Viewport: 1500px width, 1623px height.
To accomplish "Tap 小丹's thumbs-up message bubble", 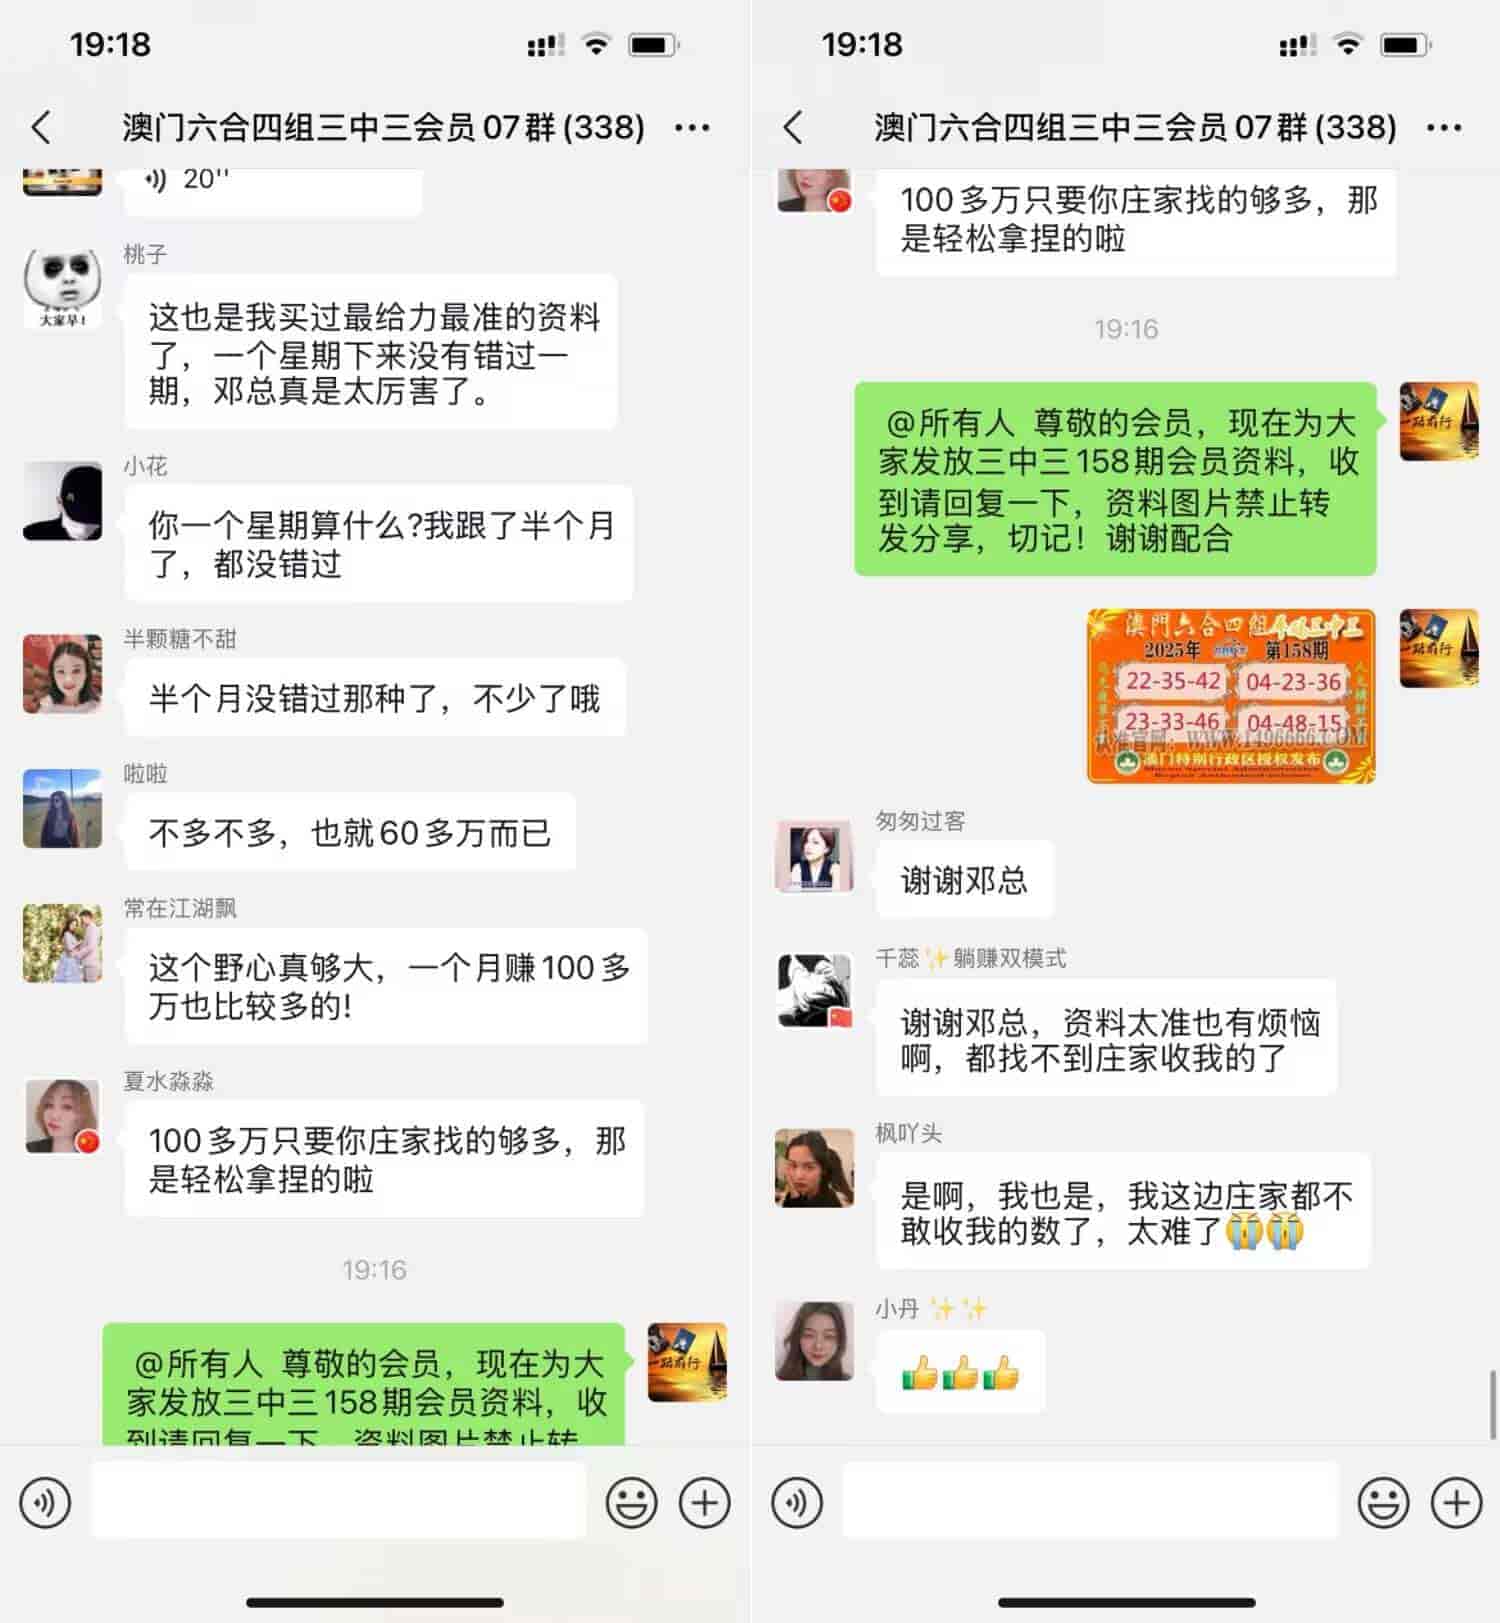I will (x=960, y=1372).
